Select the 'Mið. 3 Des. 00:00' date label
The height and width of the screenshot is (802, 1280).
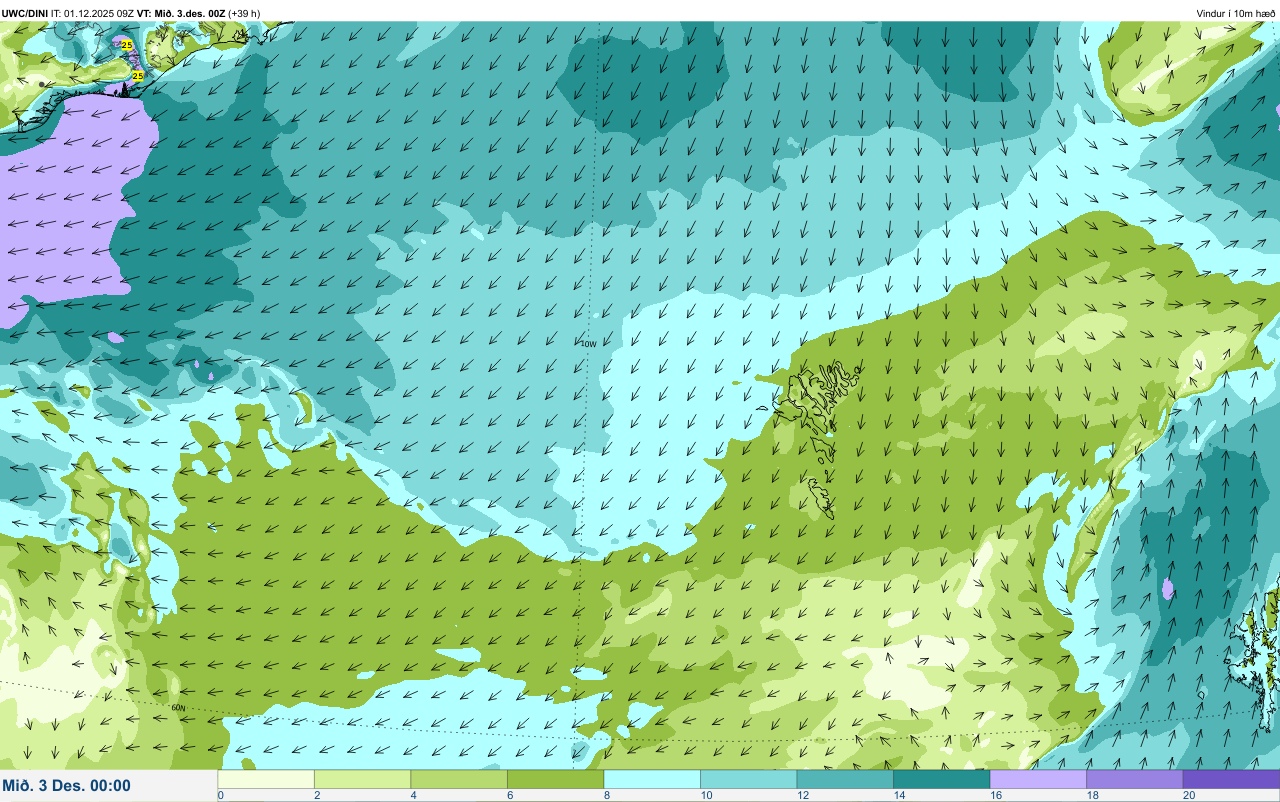click(66, 786)
